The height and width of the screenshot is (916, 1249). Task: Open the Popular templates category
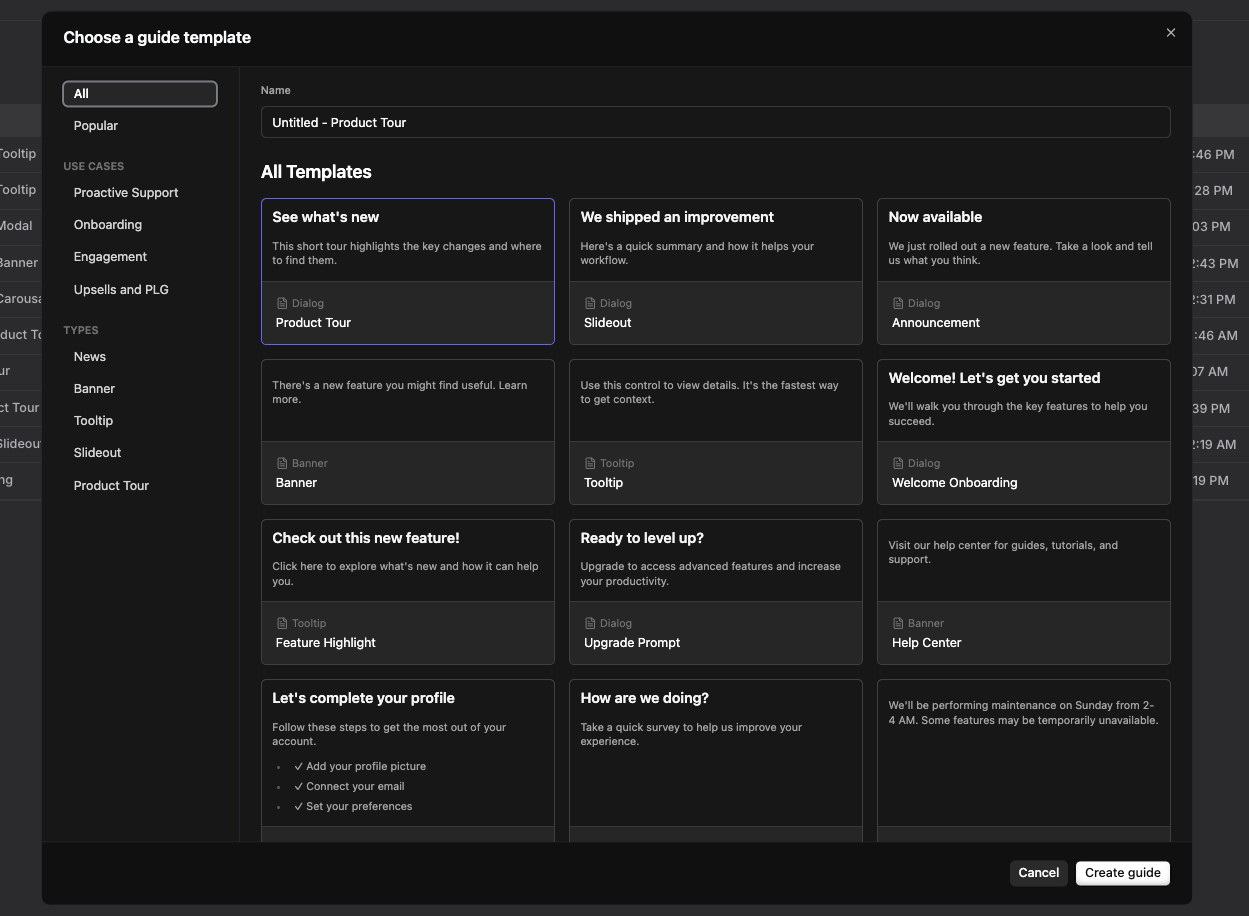tap(96, 126)
